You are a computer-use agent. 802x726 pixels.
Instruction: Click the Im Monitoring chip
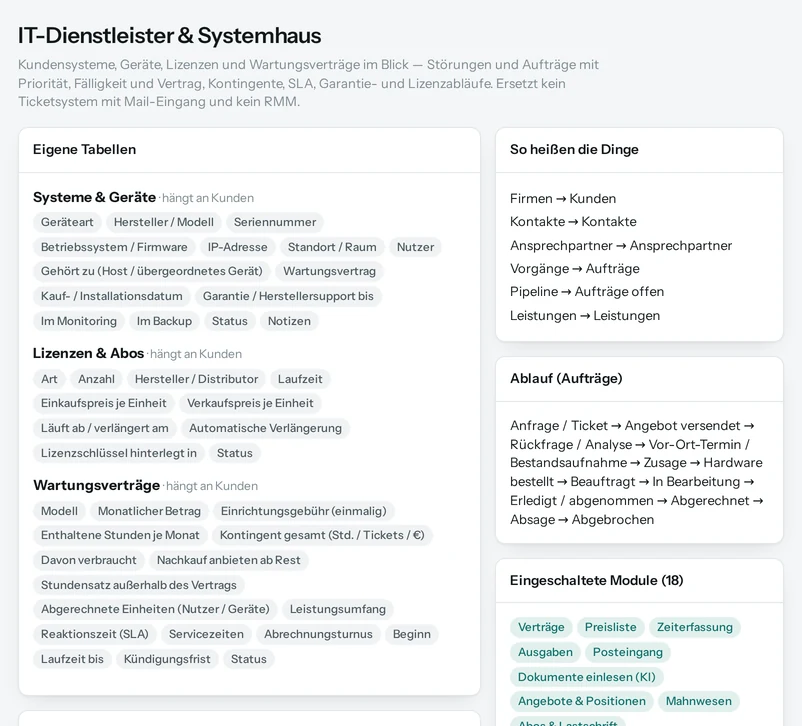tap(79, 321)
